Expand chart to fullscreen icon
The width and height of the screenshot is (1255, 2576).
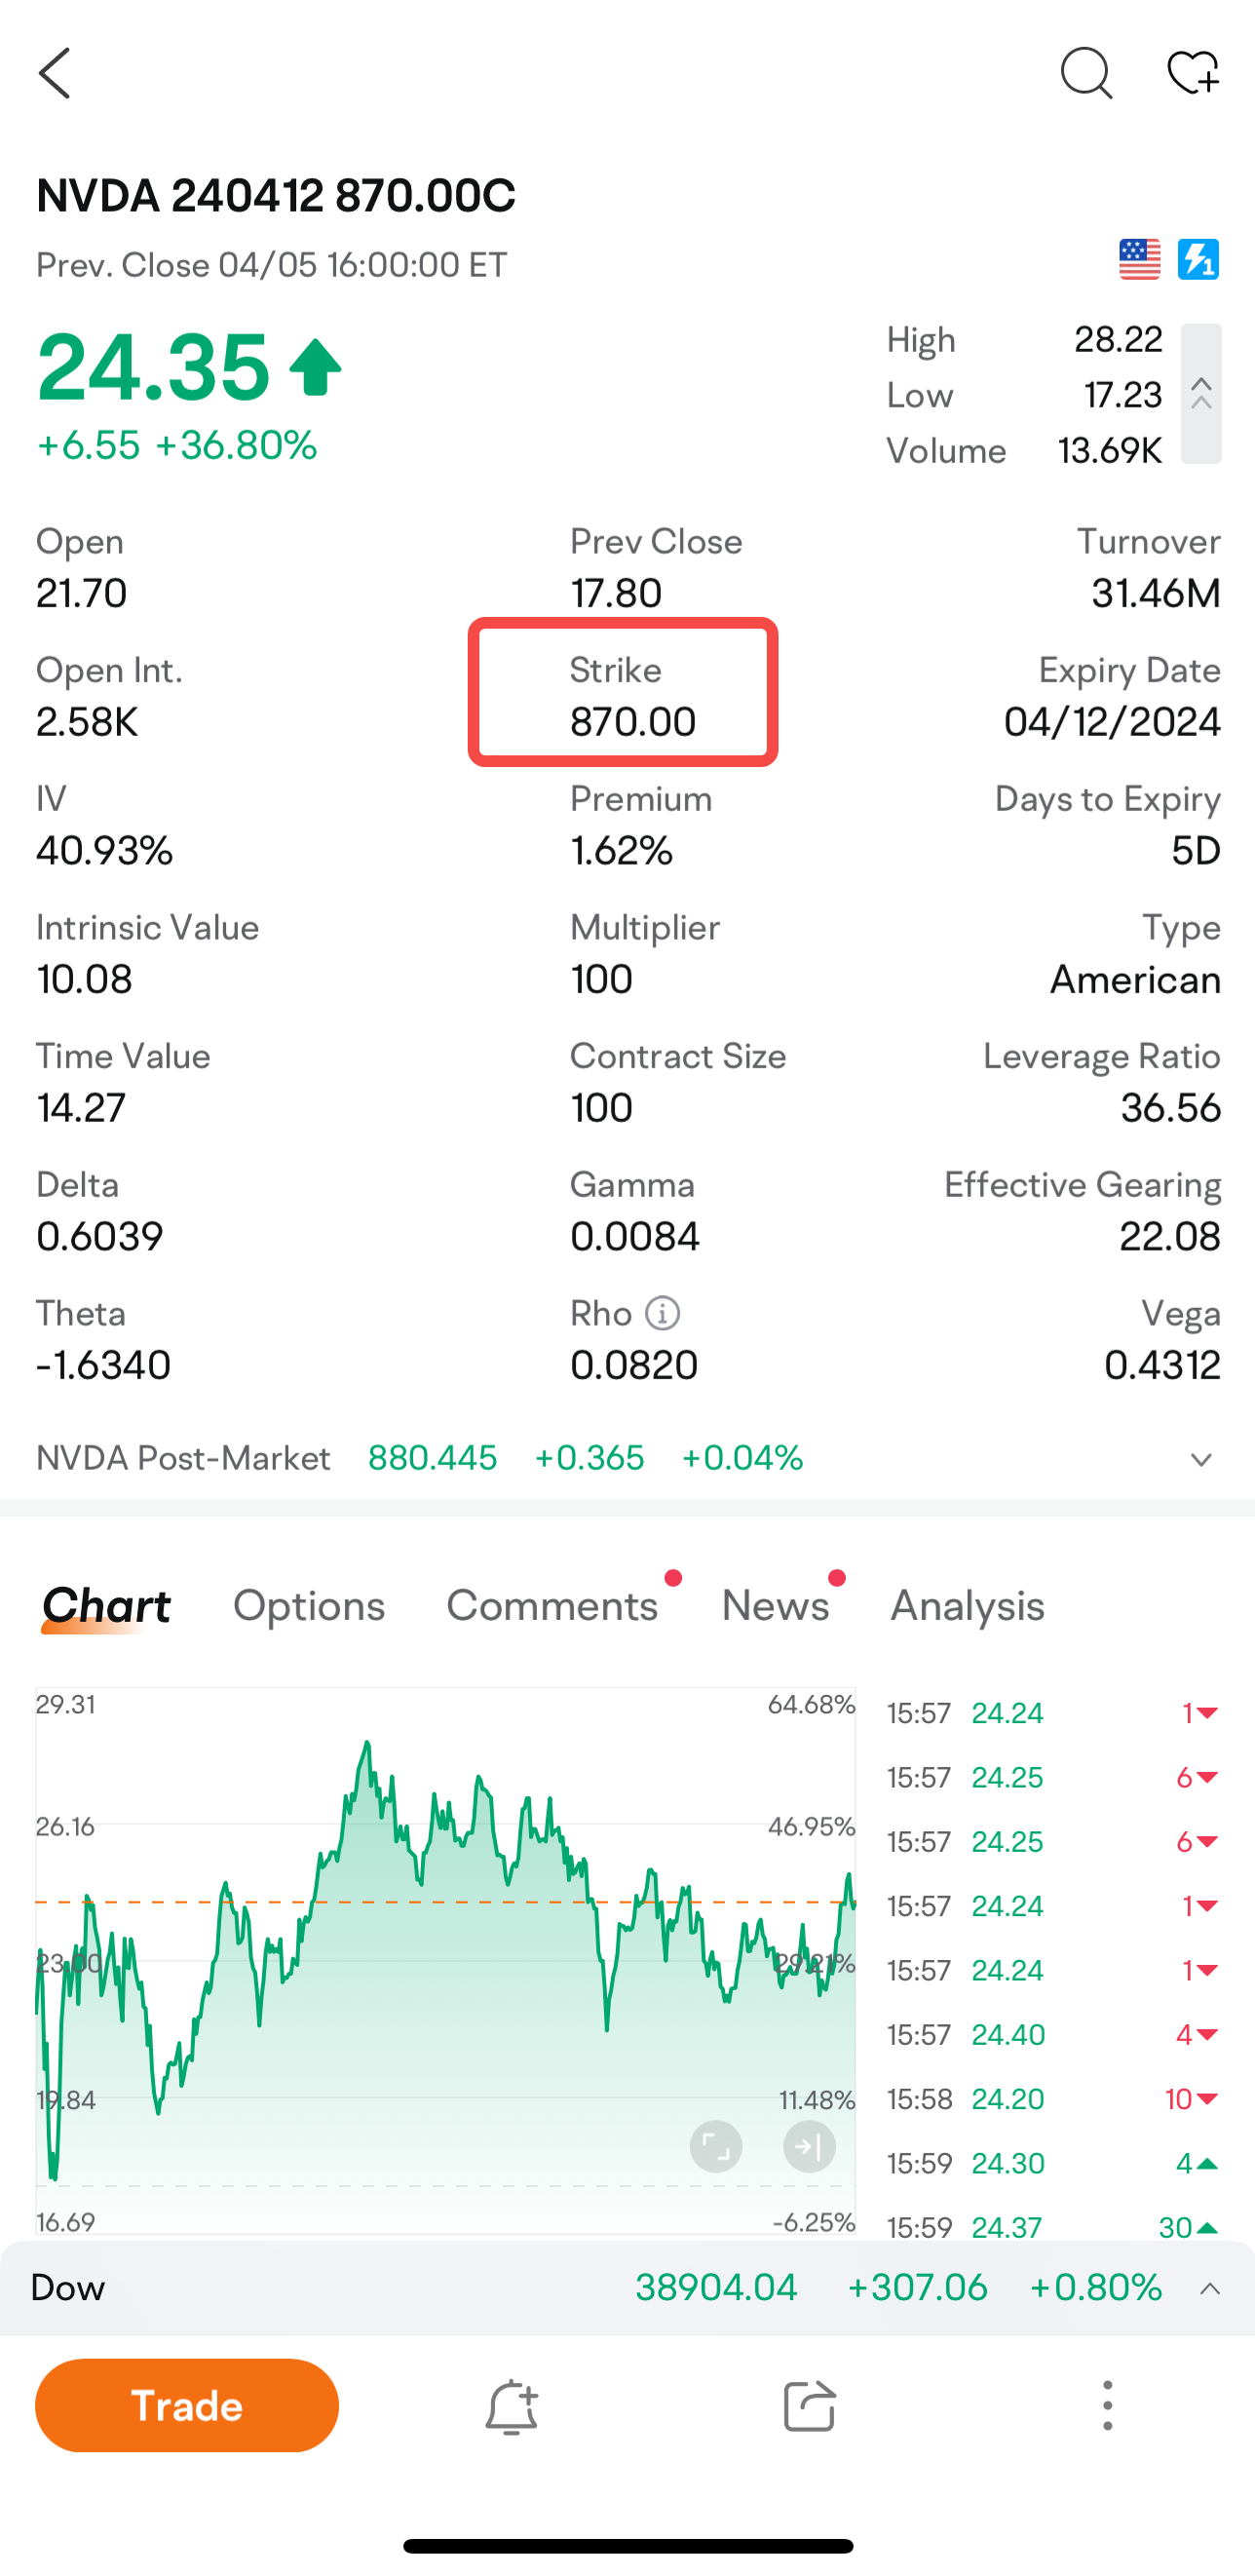(x=716, y=2146)
